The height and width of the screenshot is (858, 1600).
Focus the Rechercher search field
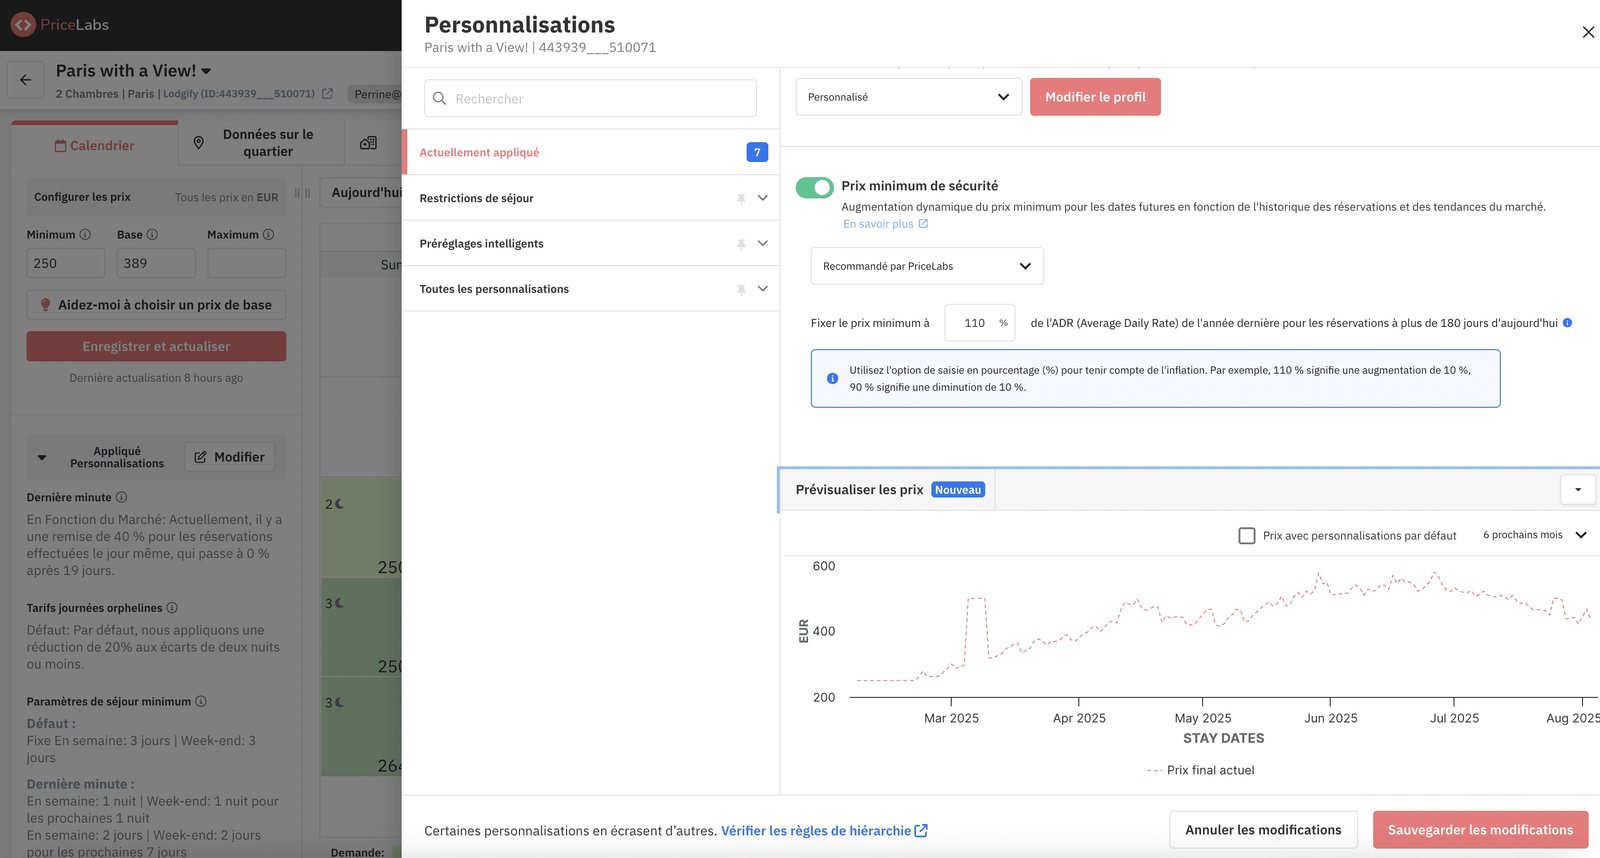(x=590, y=99)
